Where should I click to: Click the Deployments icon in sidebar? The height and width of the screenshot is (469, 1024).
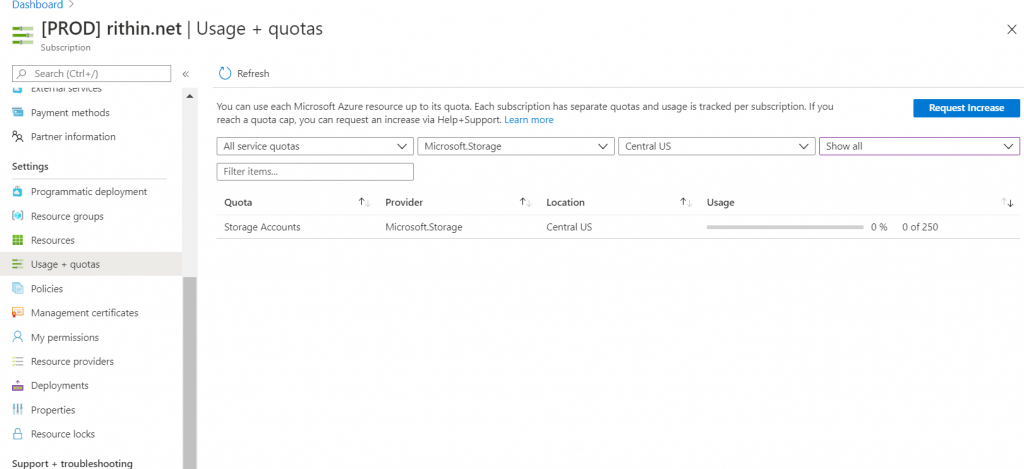coord(17,386)
